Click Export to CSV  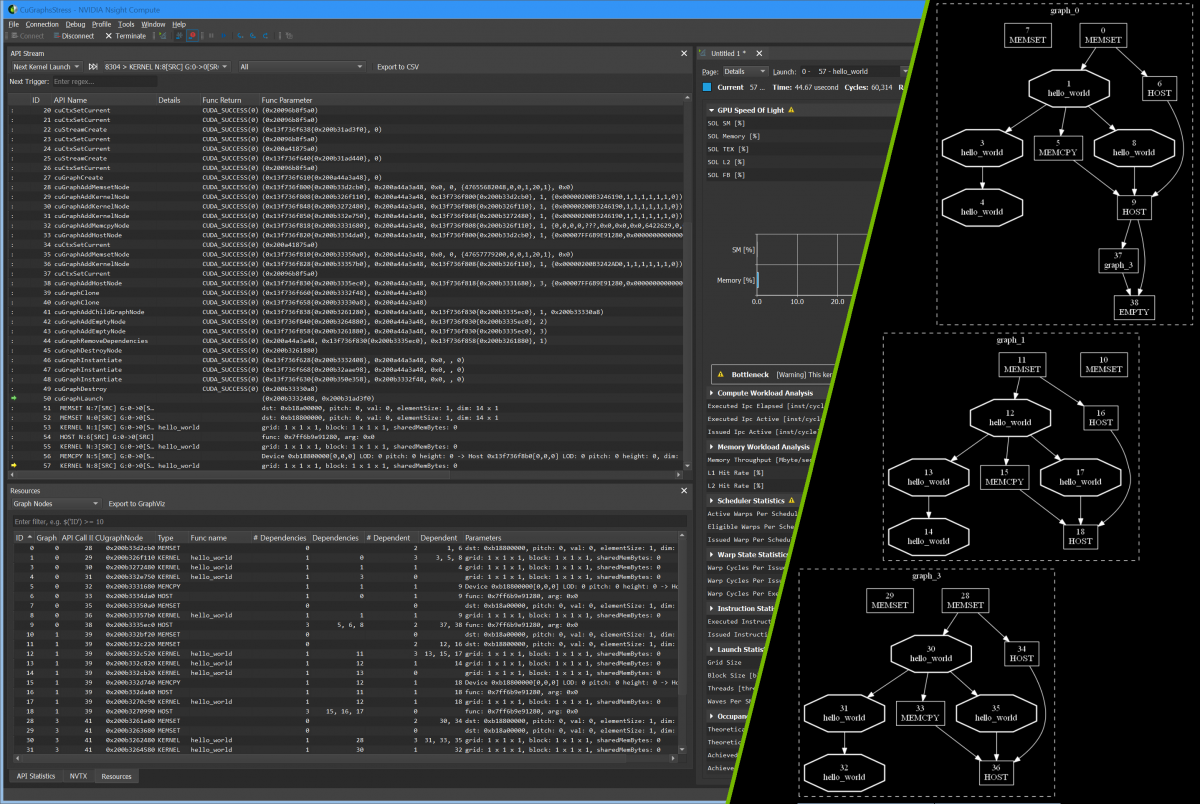(x=398, y=67)
